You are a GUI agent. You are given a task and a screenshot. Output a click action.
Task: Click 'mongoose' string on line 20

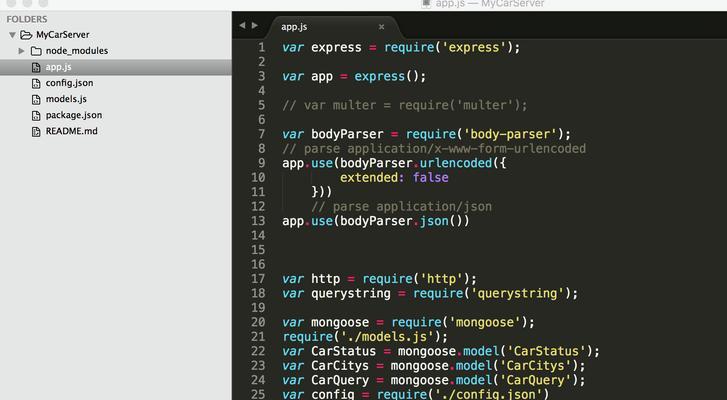tap(485, 322)
